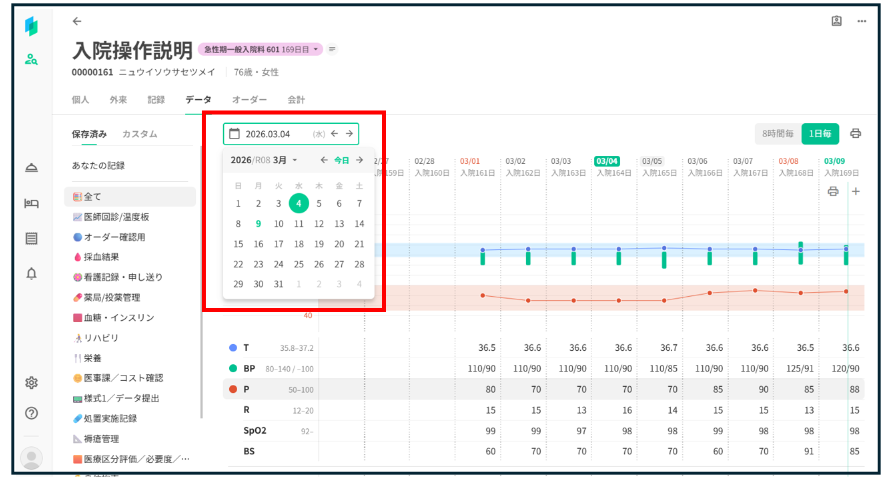This screenshot has width=894, height=481.
Task: Click the plus icon under 03/09 column
Action: click(x=855, y=191)
